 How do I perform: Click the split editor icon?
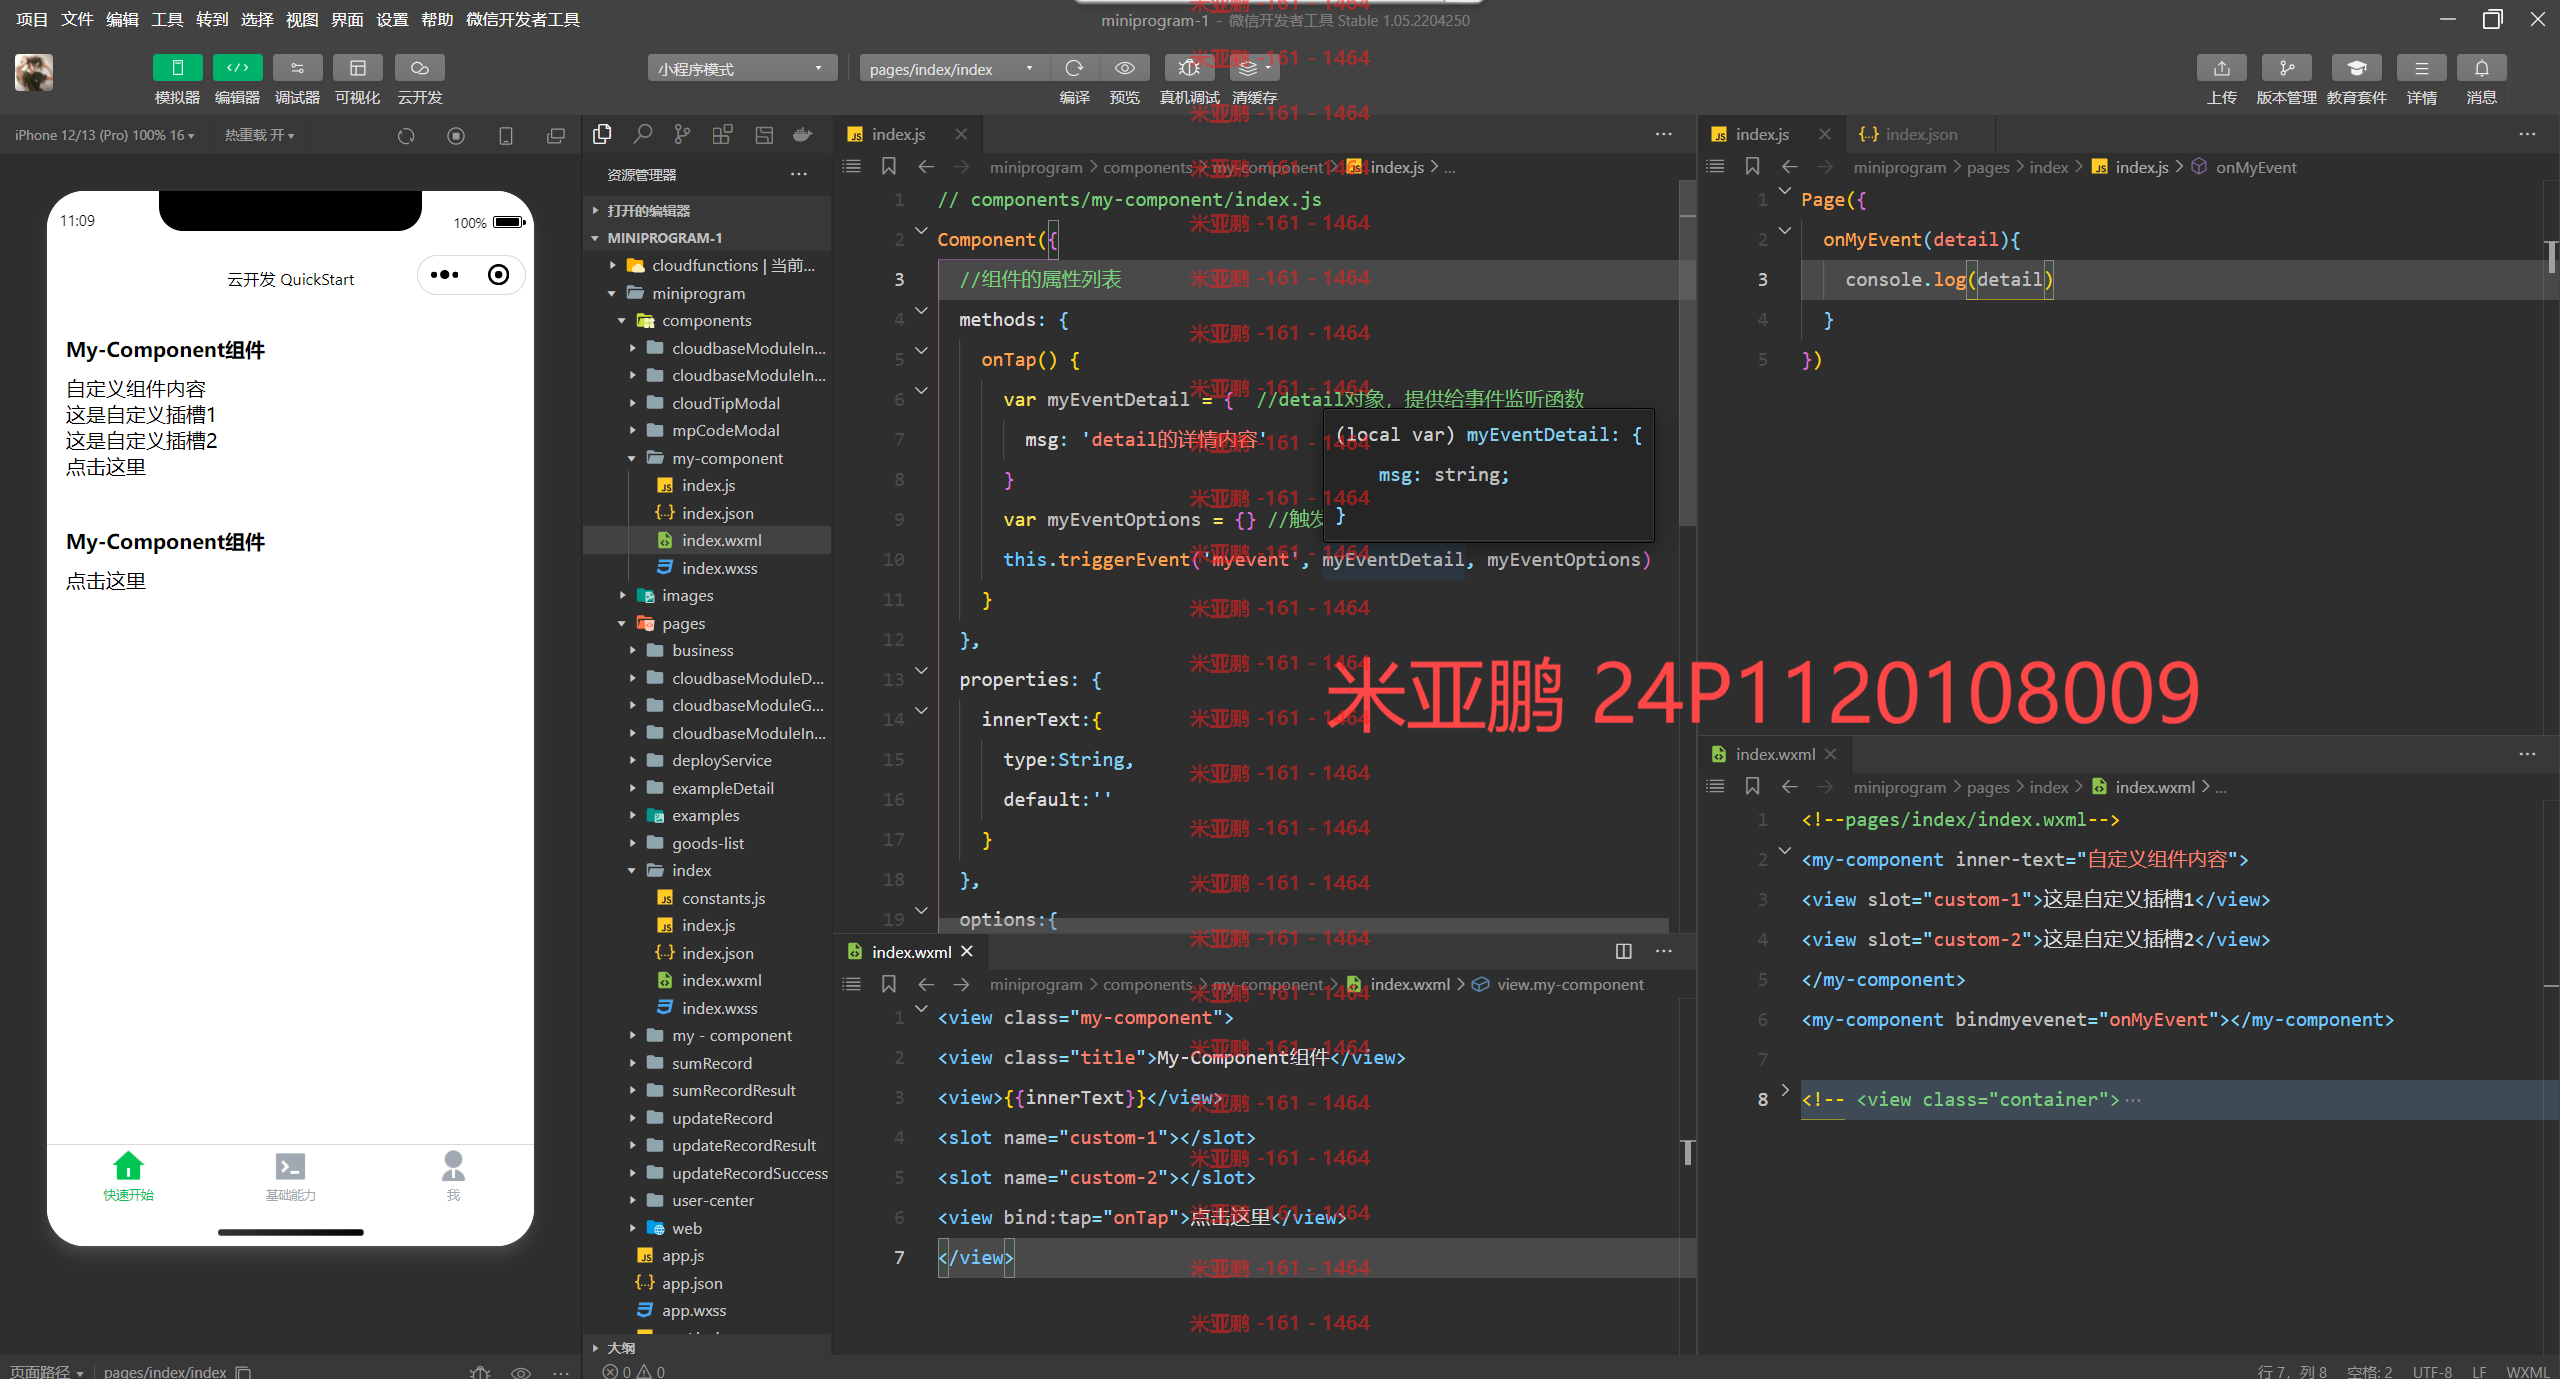(1623, 951)
